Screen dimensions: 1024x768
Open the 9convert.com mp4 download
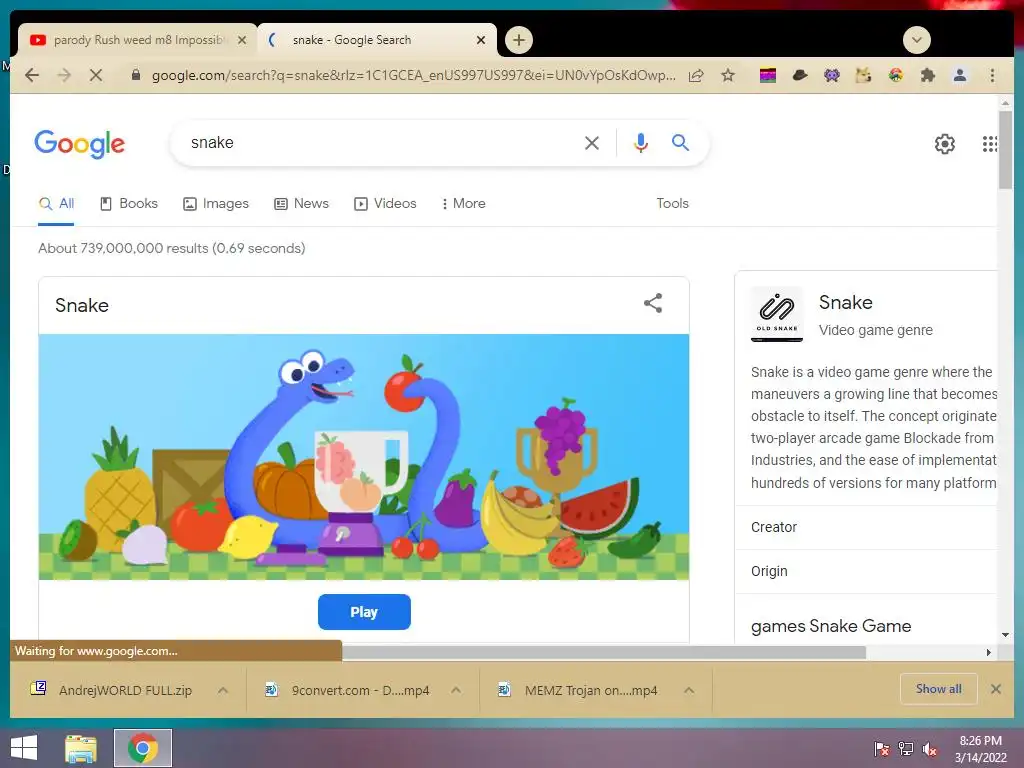[349, 690]
